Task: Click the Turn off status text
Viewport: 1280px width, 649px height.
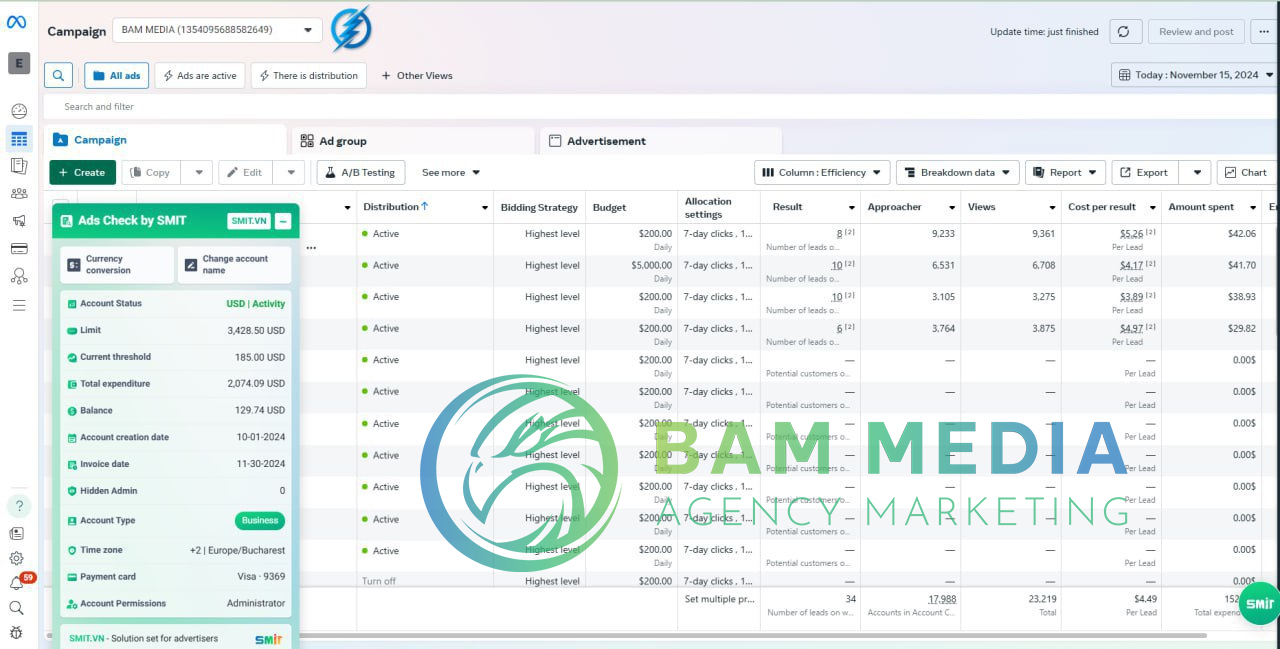Action: click(379, 581)
